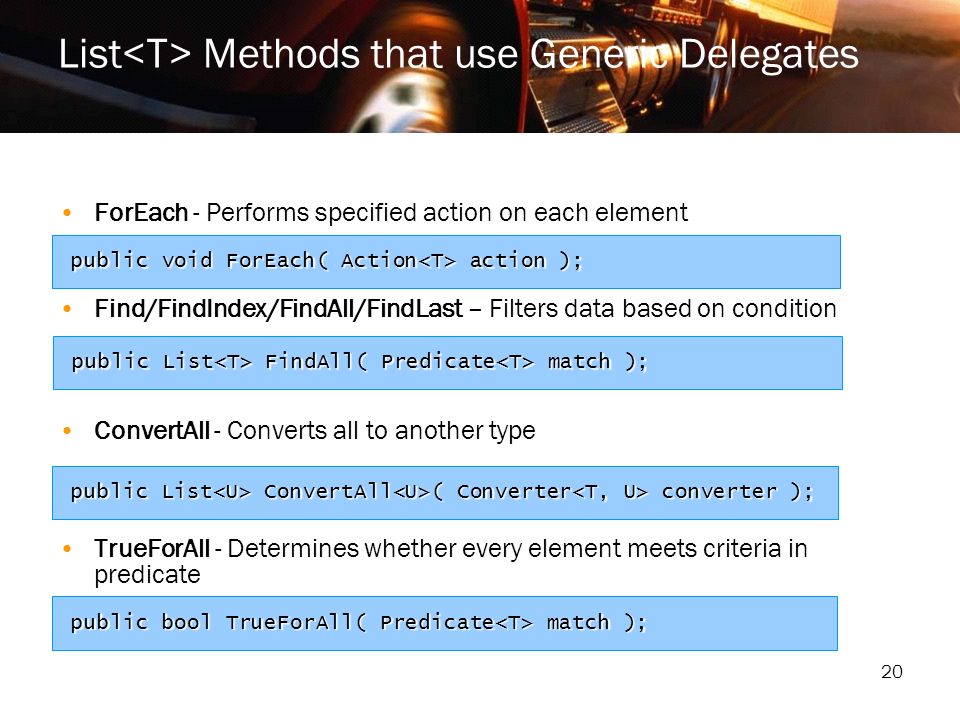960x720 pixels.
Task: Select the FindAll Predicate<T> code box
Action: click(448, 363)
